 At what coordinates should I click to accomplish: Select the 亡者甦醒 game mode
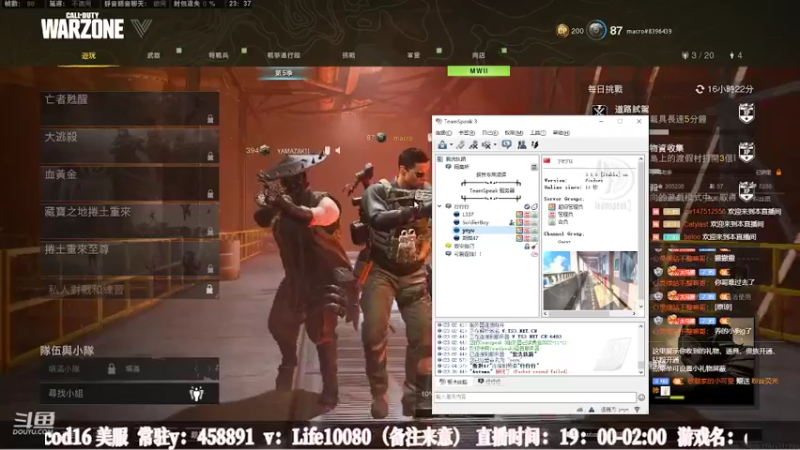[x=130, y=108]
